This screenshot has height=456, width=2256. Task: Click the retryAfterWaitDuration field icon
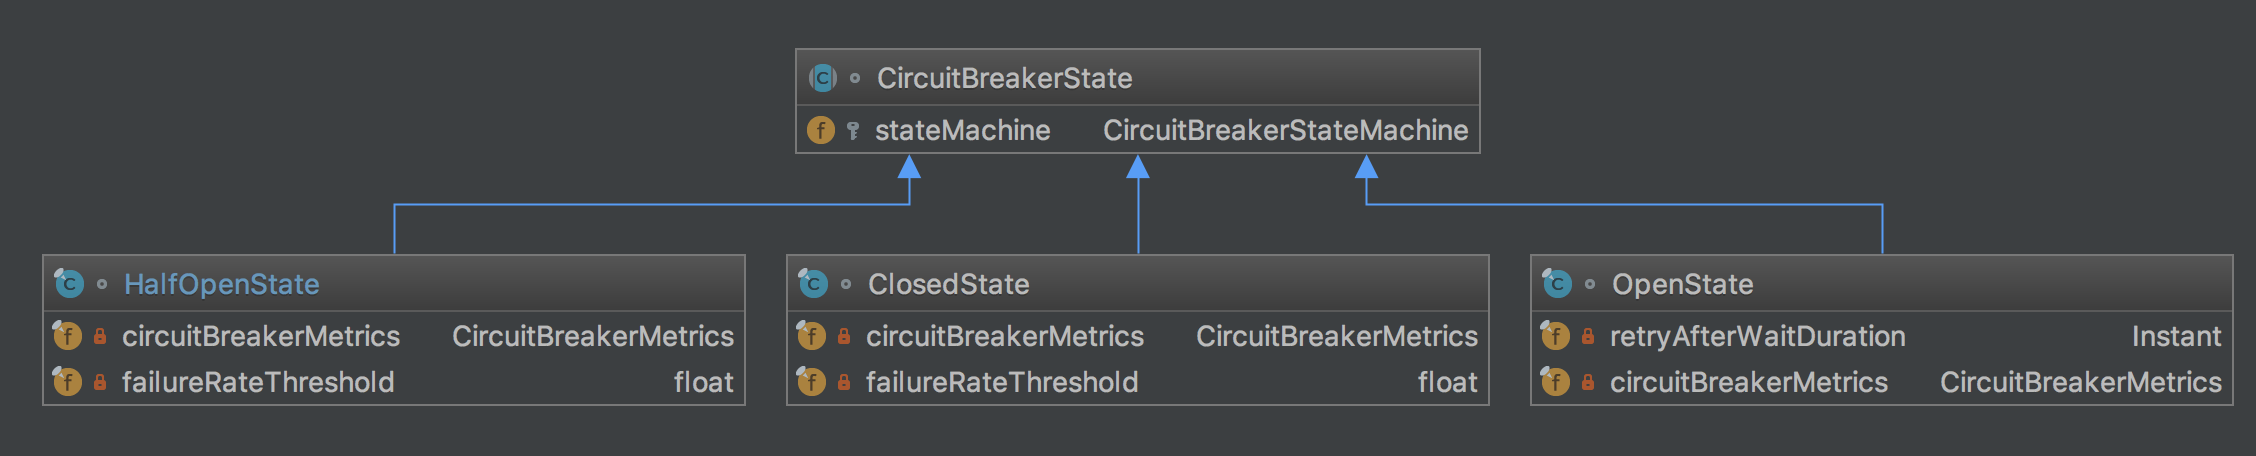click(x=1555, y=336)
